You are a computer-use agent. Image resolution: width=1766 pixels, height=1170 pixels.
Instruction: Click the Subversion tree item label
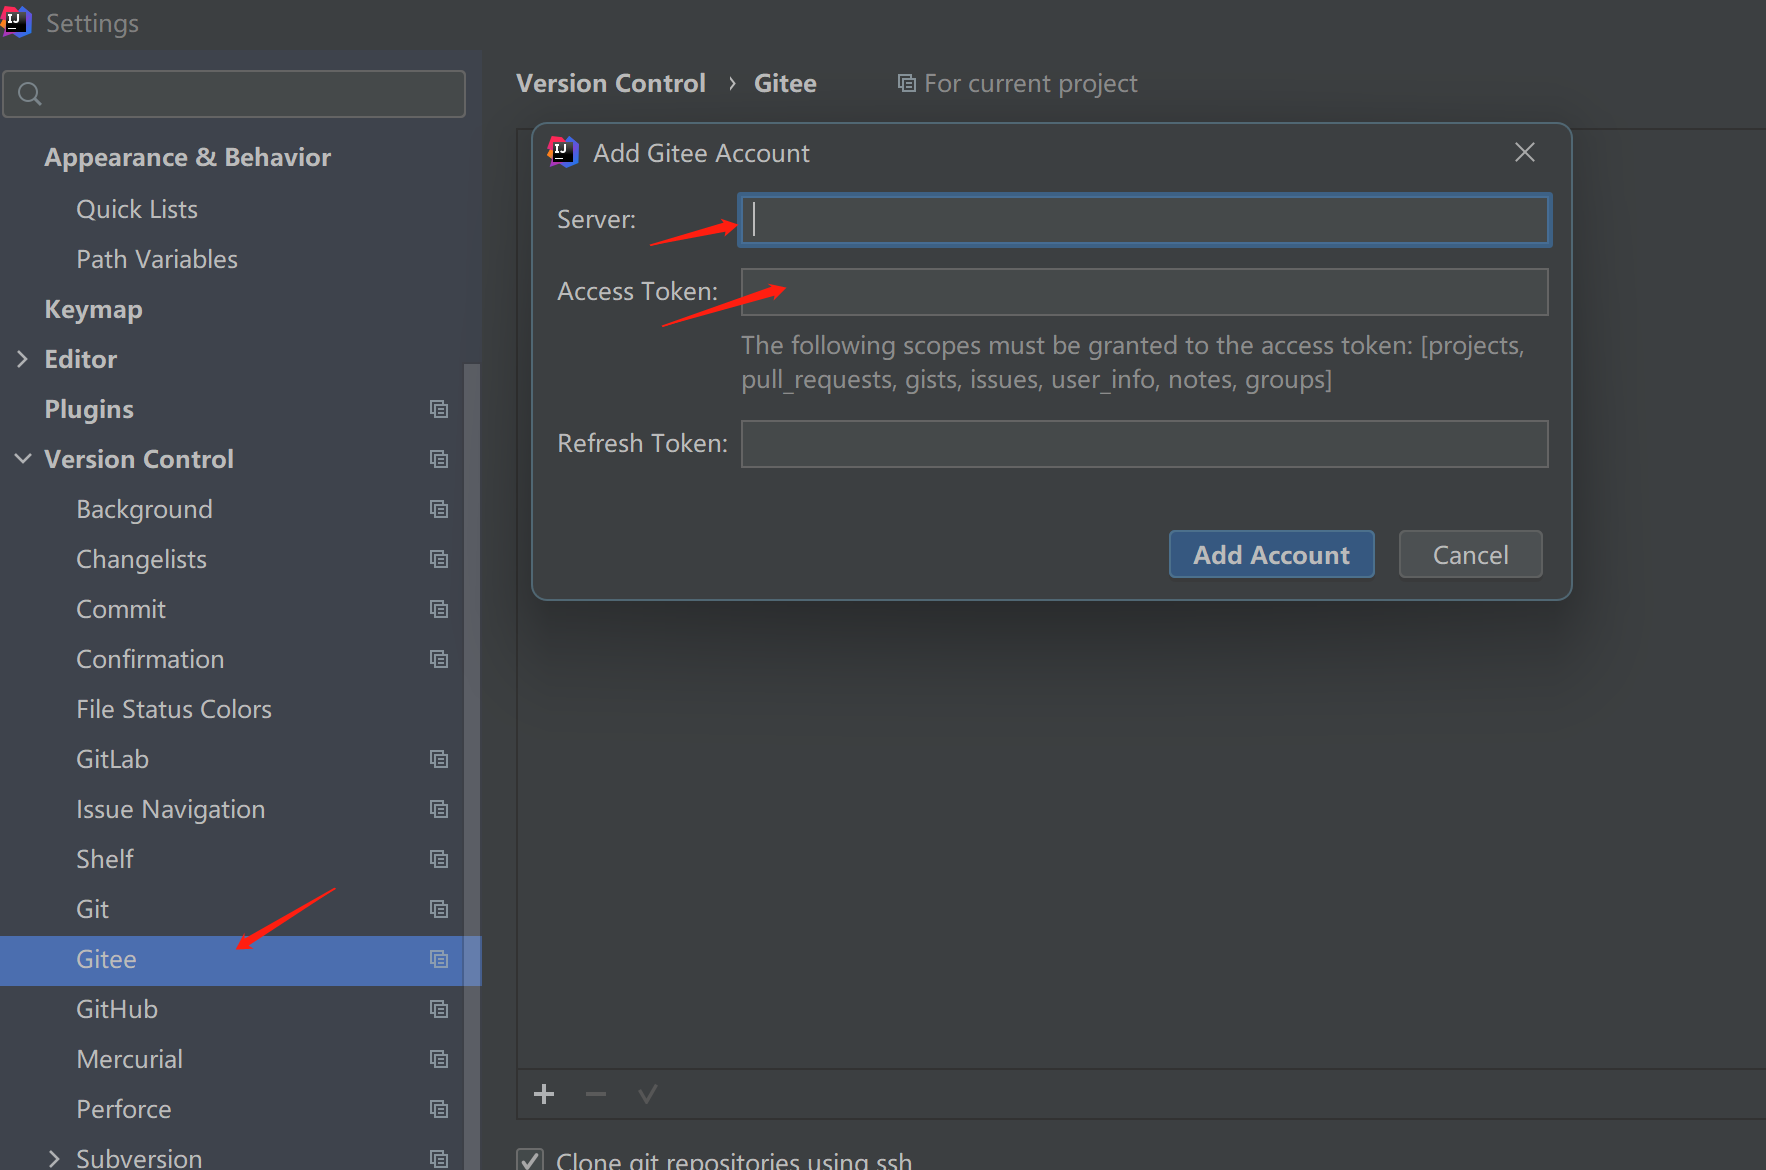tap(139, 1158)
